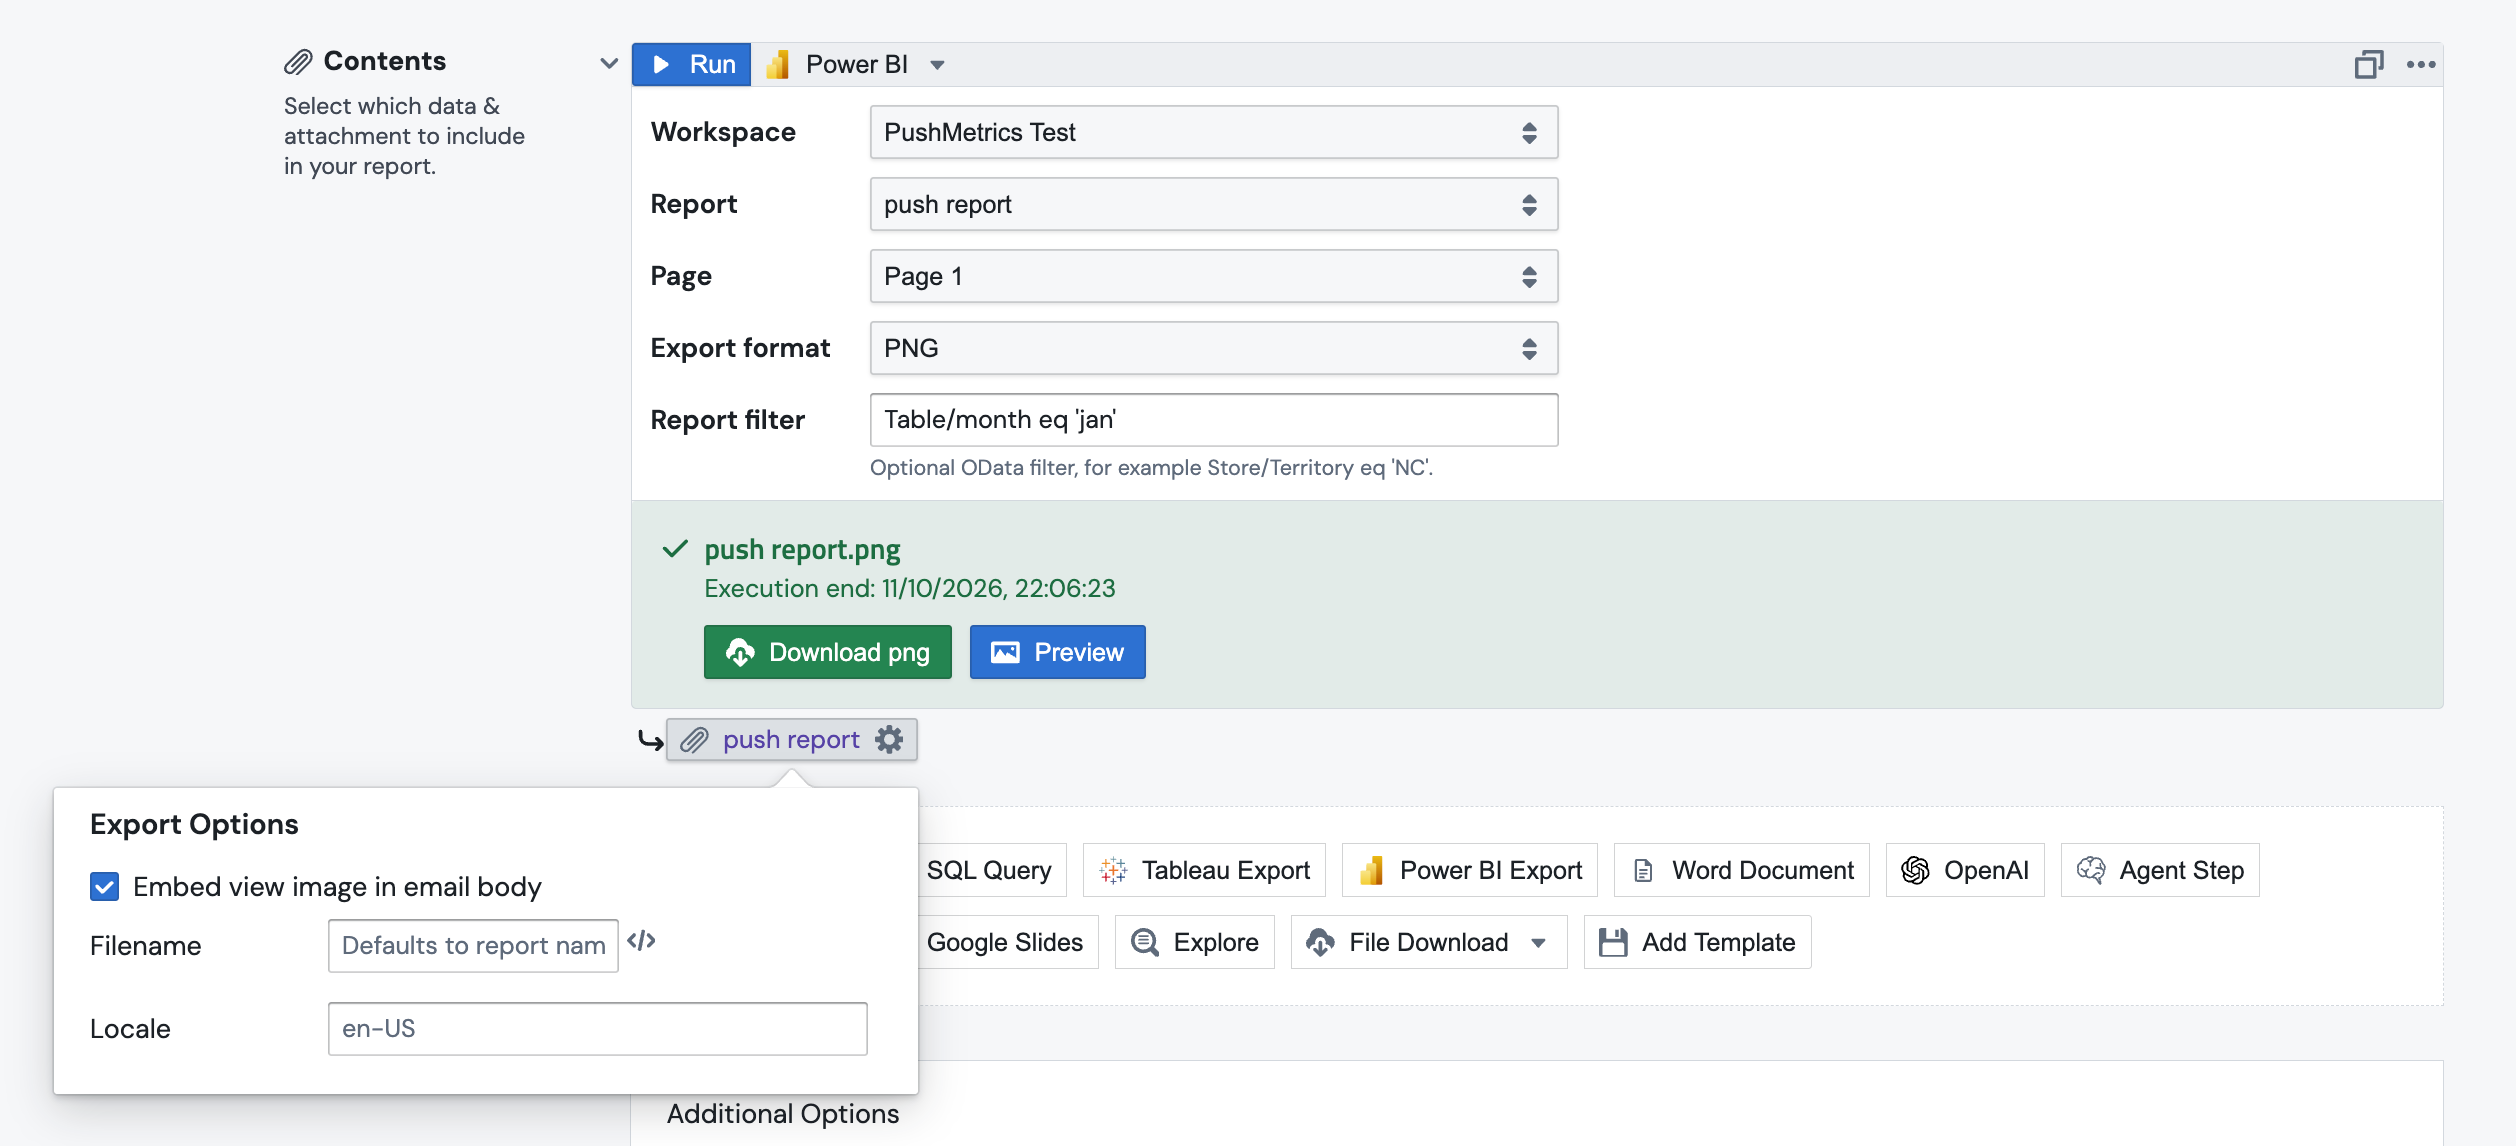Open the Workspace dropdown

(1214, 132)
